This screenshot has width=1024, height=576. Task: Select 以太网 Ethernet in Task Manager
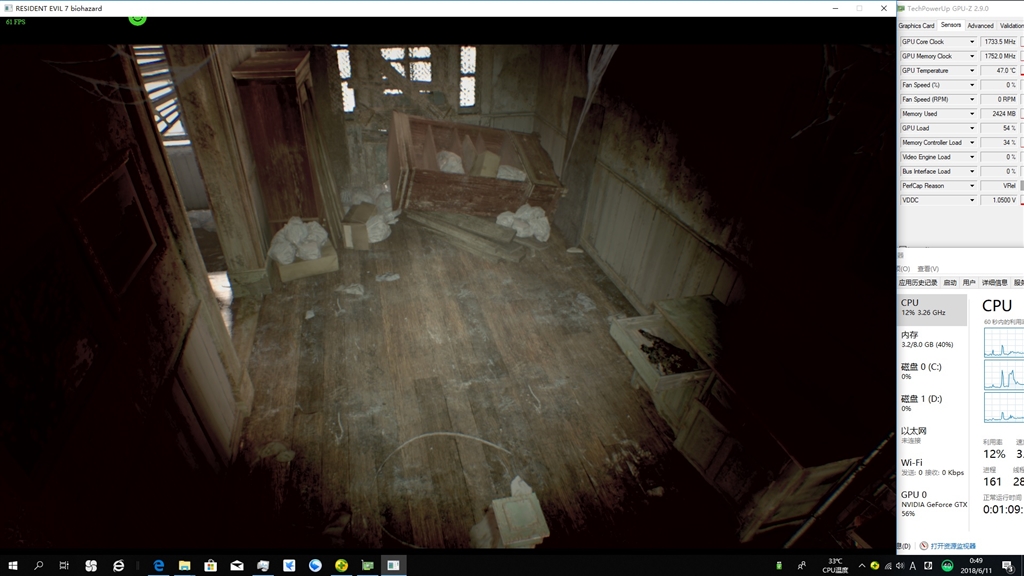[932, 436]
